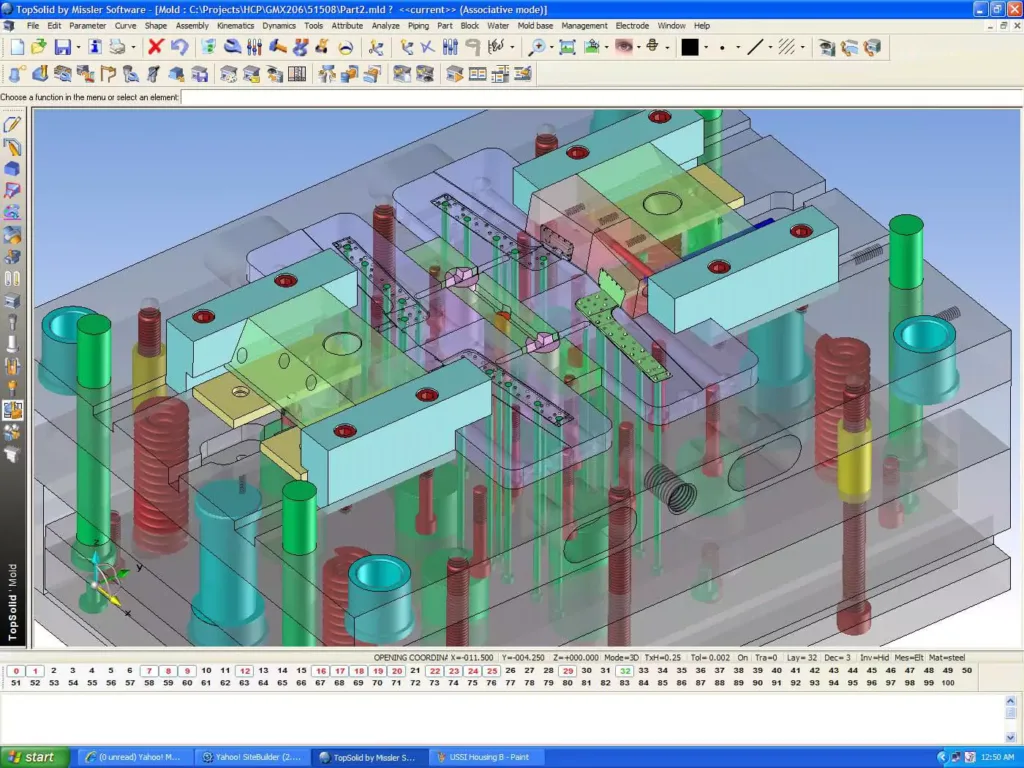Click the eye render mode icon
Image resolution: width=1024 pixels, height=768 pixels.
[x=626, y=47]
